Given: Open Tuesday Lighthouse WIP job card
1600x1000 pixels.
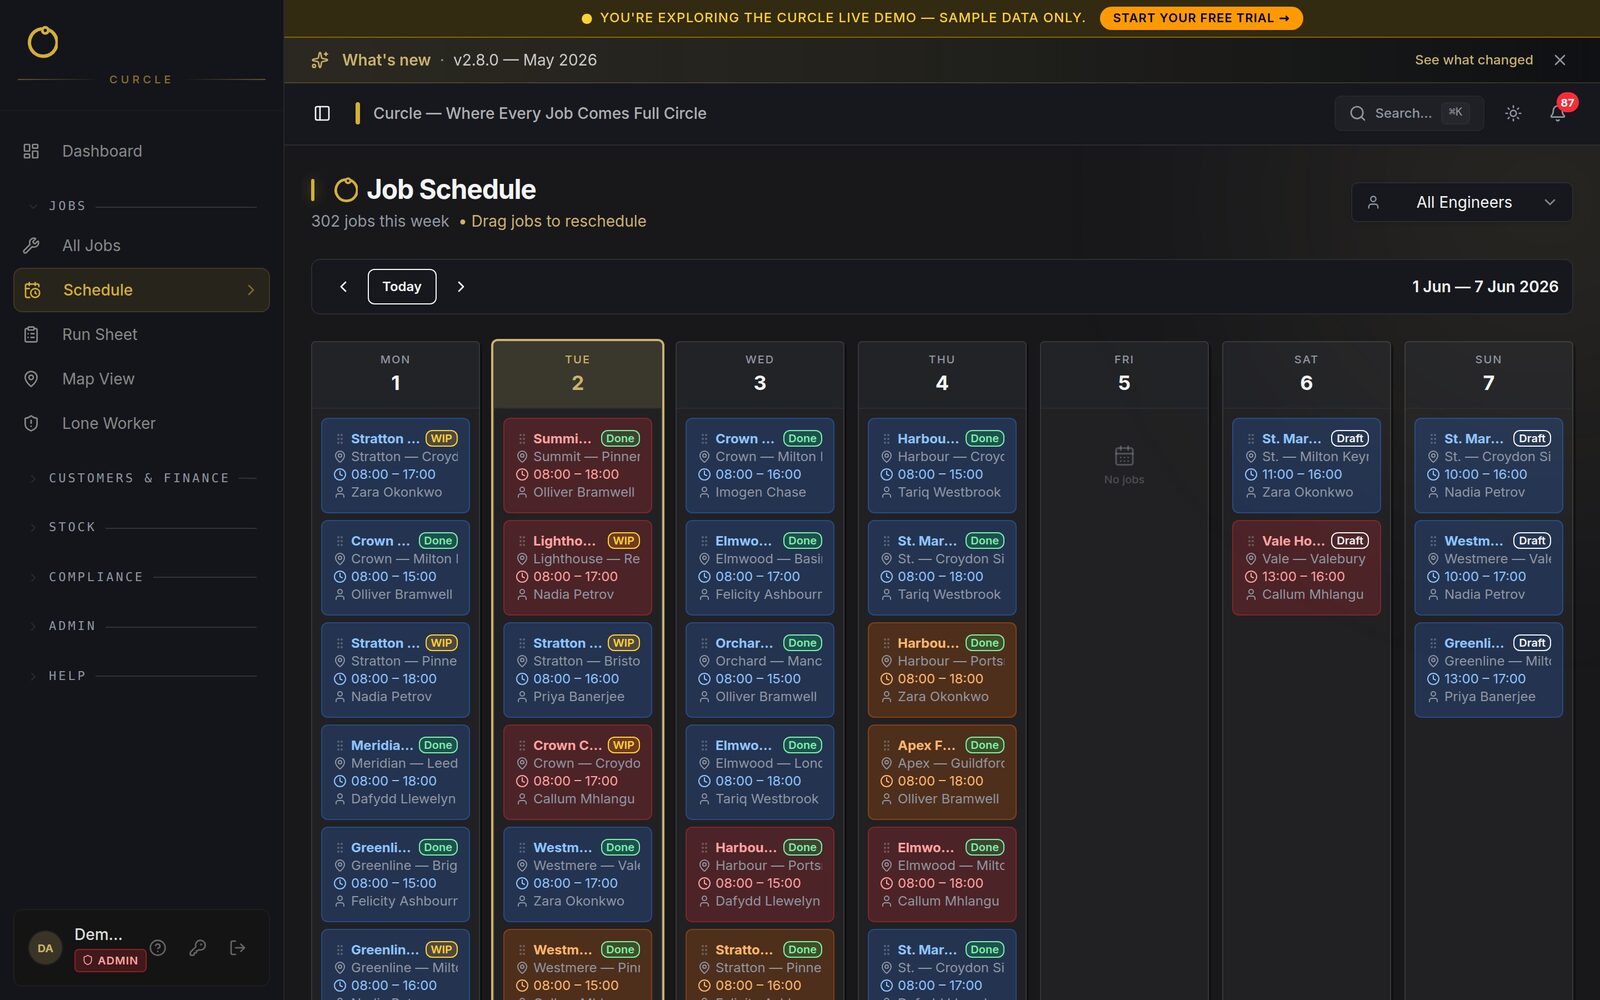Looking at the screenshot, I should 577,568.
